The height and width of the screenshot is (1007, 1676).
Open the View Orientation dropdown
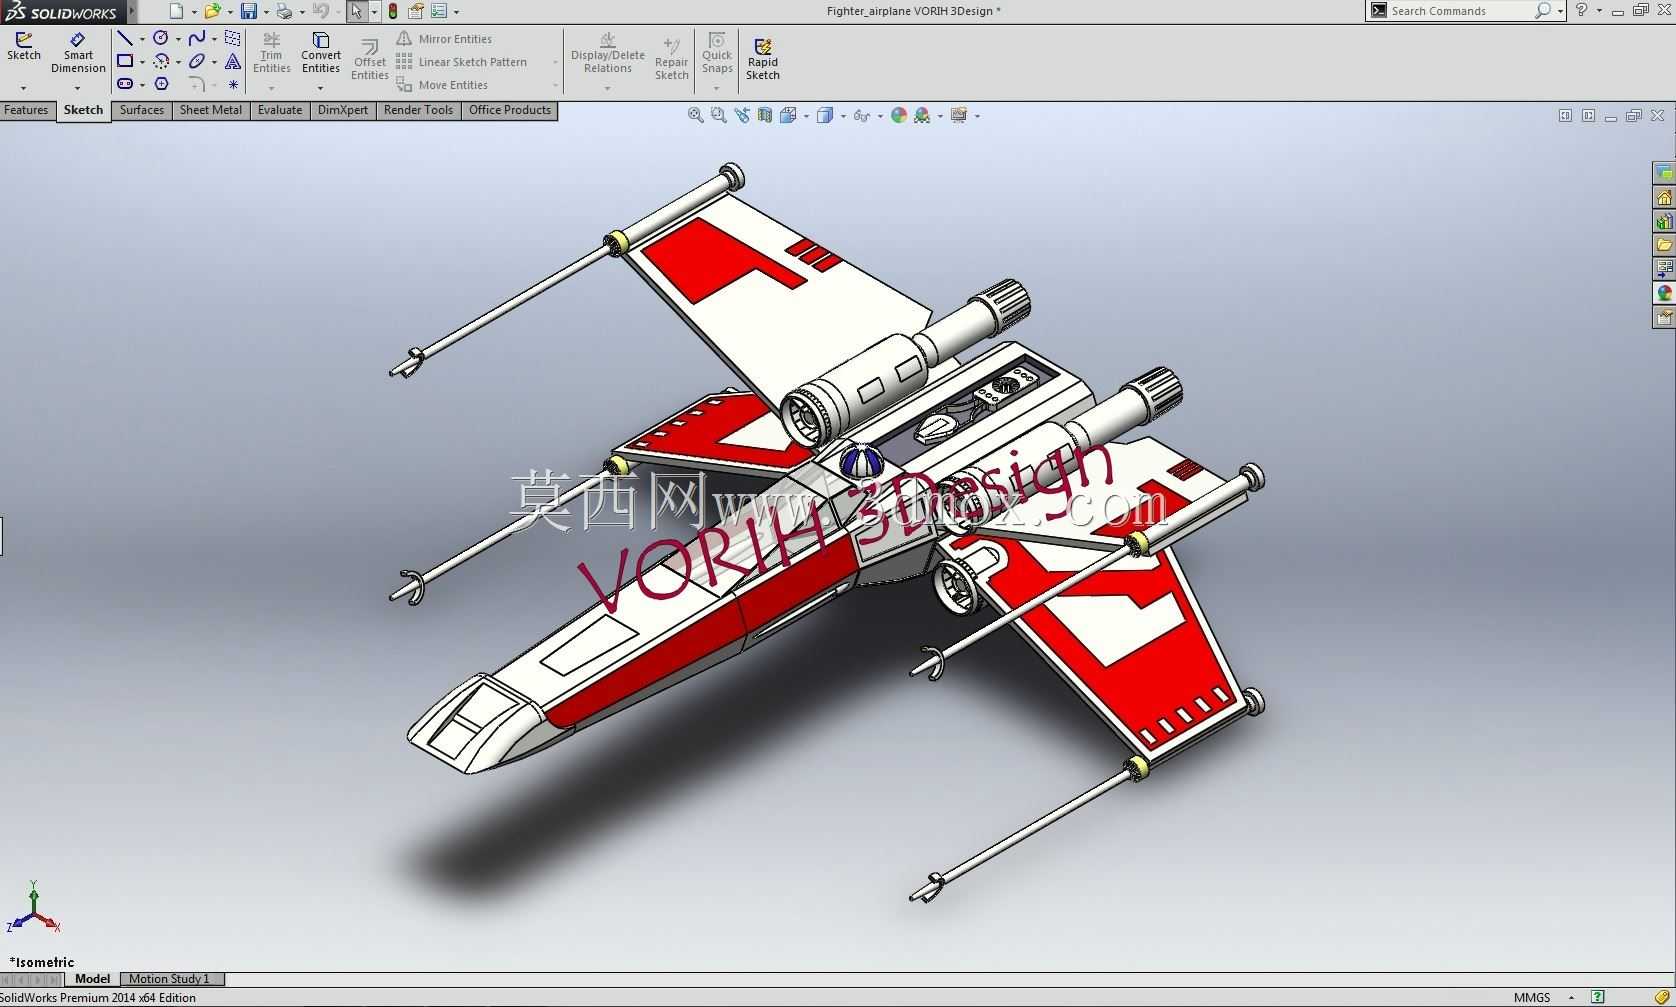pyautogui.click(x=806, y=116)
